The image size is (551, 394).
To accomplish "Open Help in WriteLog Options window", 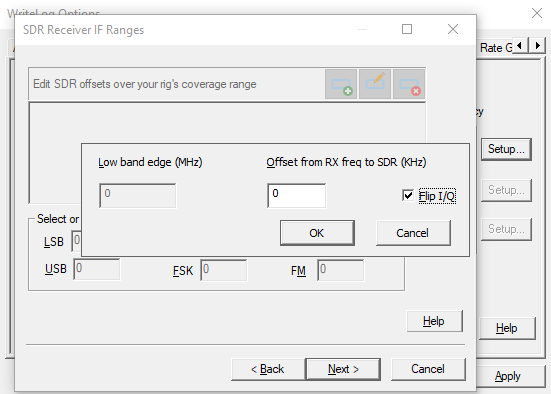I will [x=507, y=328].
